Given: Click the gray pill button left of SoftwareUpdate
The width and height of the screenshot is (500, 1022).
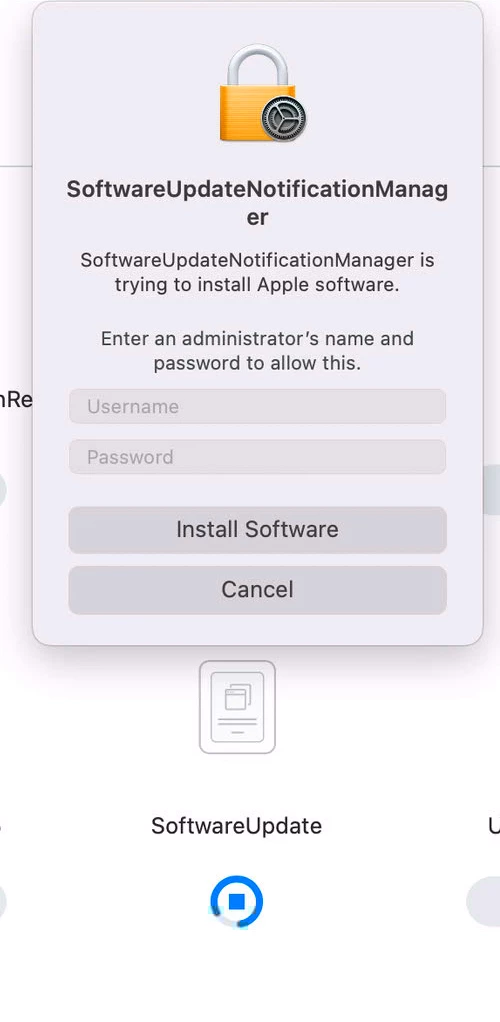Looking at the screenshot, I should pos(3,901).
